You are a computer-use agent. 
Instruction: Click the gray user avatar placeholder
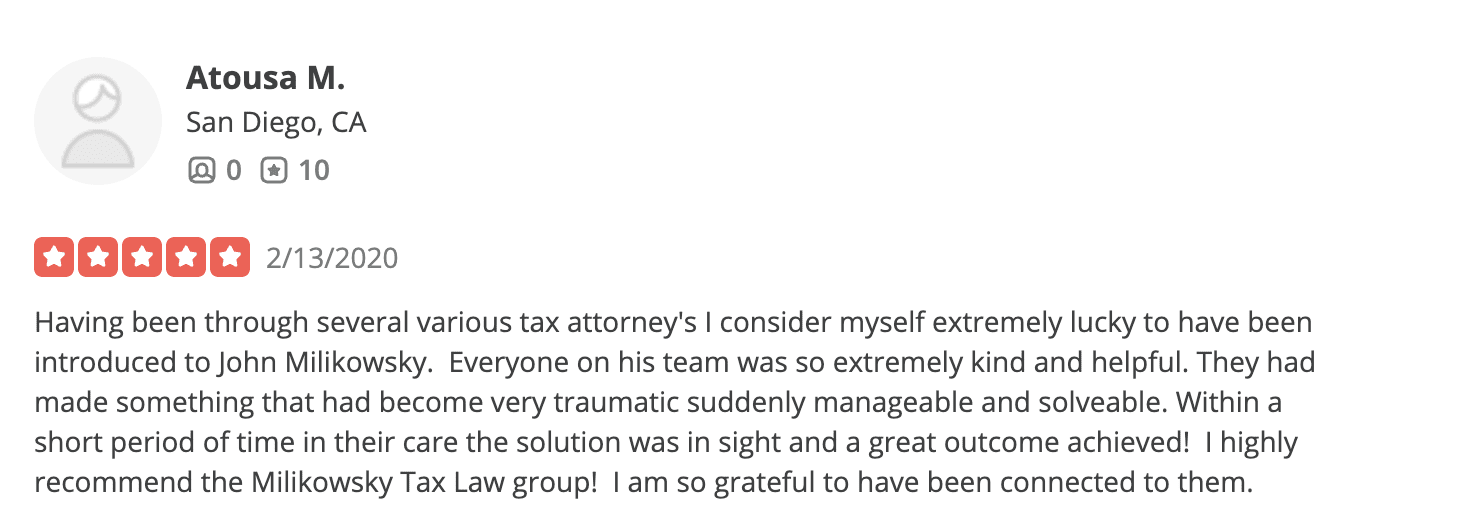[x=98, y=121]
